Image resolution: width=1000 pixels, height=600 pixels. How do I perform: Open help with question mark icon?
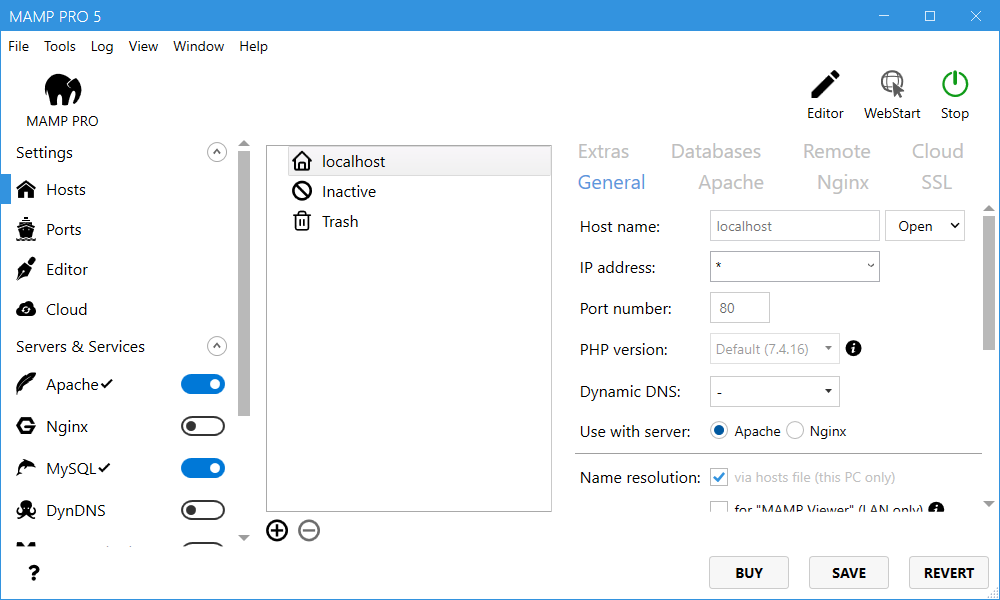(34, 573)
